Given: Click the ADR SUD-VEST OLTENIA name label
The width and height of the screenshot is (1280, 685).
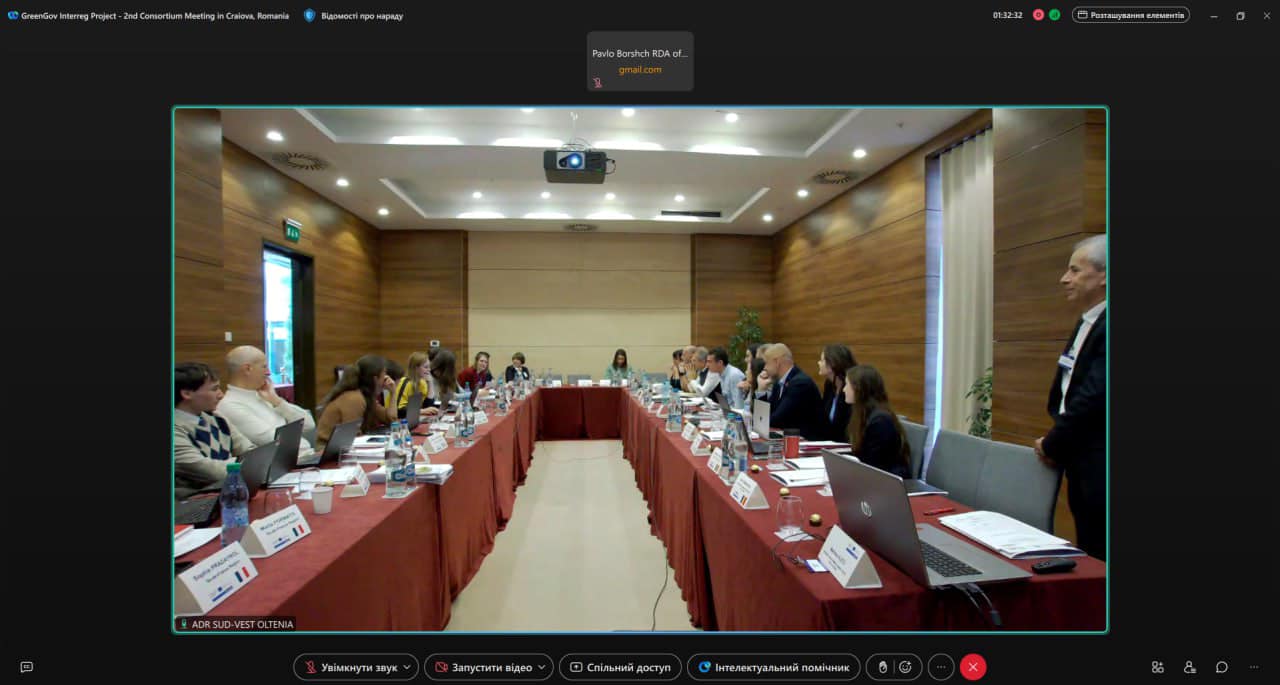Looking at the screenshot, I should [243, 624].
